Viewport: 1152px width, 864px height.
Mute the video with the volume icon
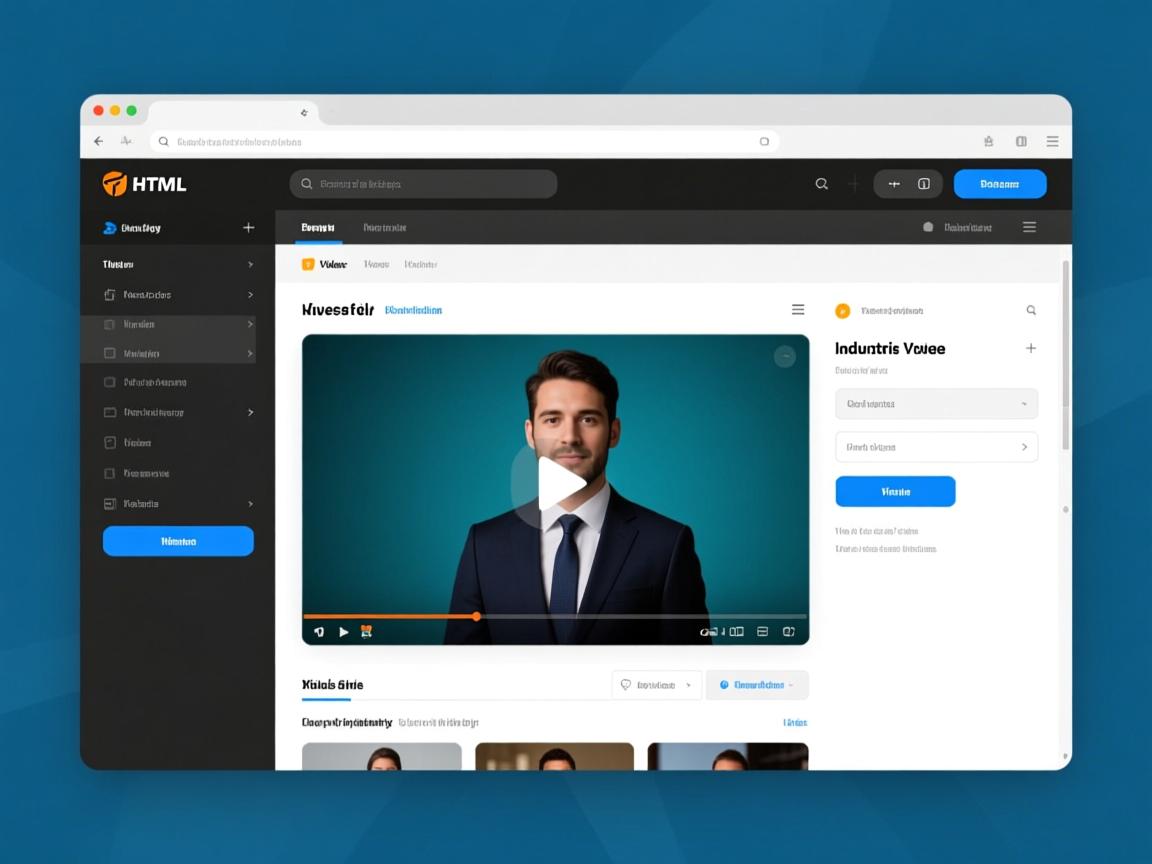(319, 632)
